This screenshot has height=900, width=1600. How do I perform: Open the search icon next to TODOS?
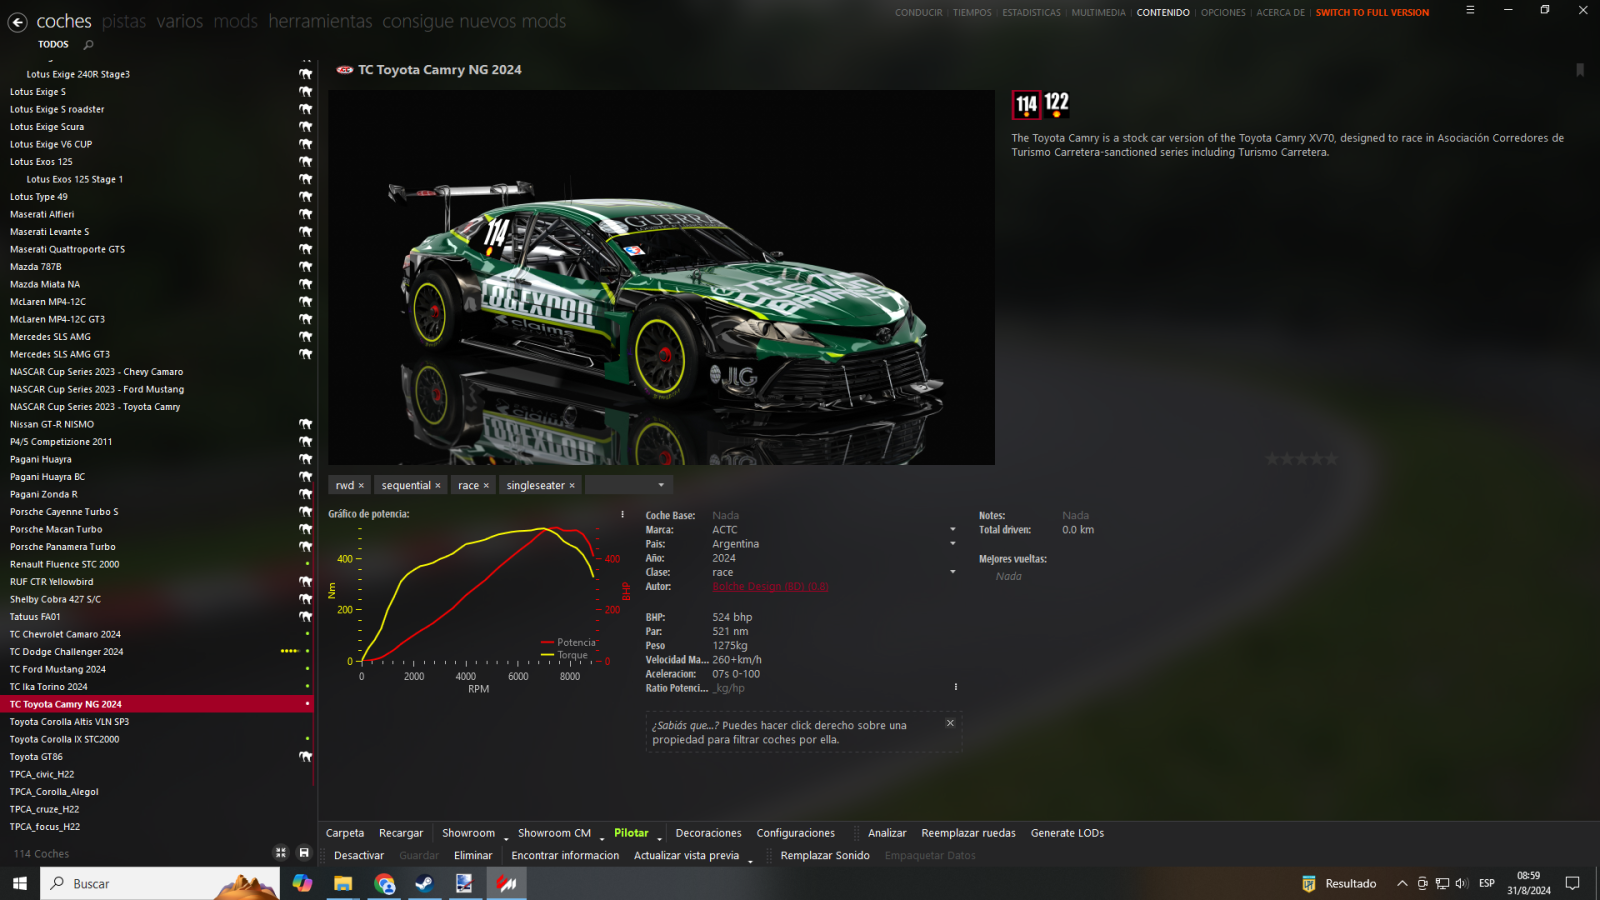click(x=88, y=45)
